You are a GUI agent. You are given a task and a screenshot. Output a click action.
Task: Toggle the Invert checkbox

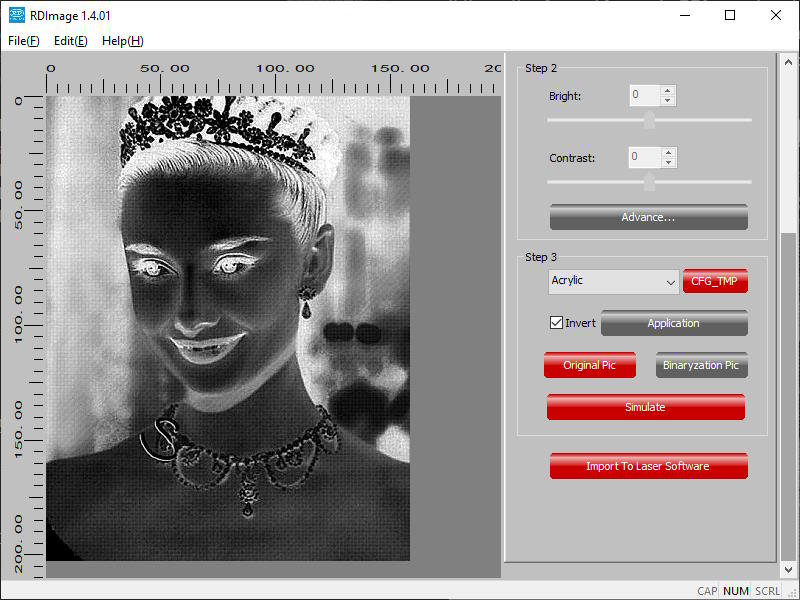[x=557, y=323]
